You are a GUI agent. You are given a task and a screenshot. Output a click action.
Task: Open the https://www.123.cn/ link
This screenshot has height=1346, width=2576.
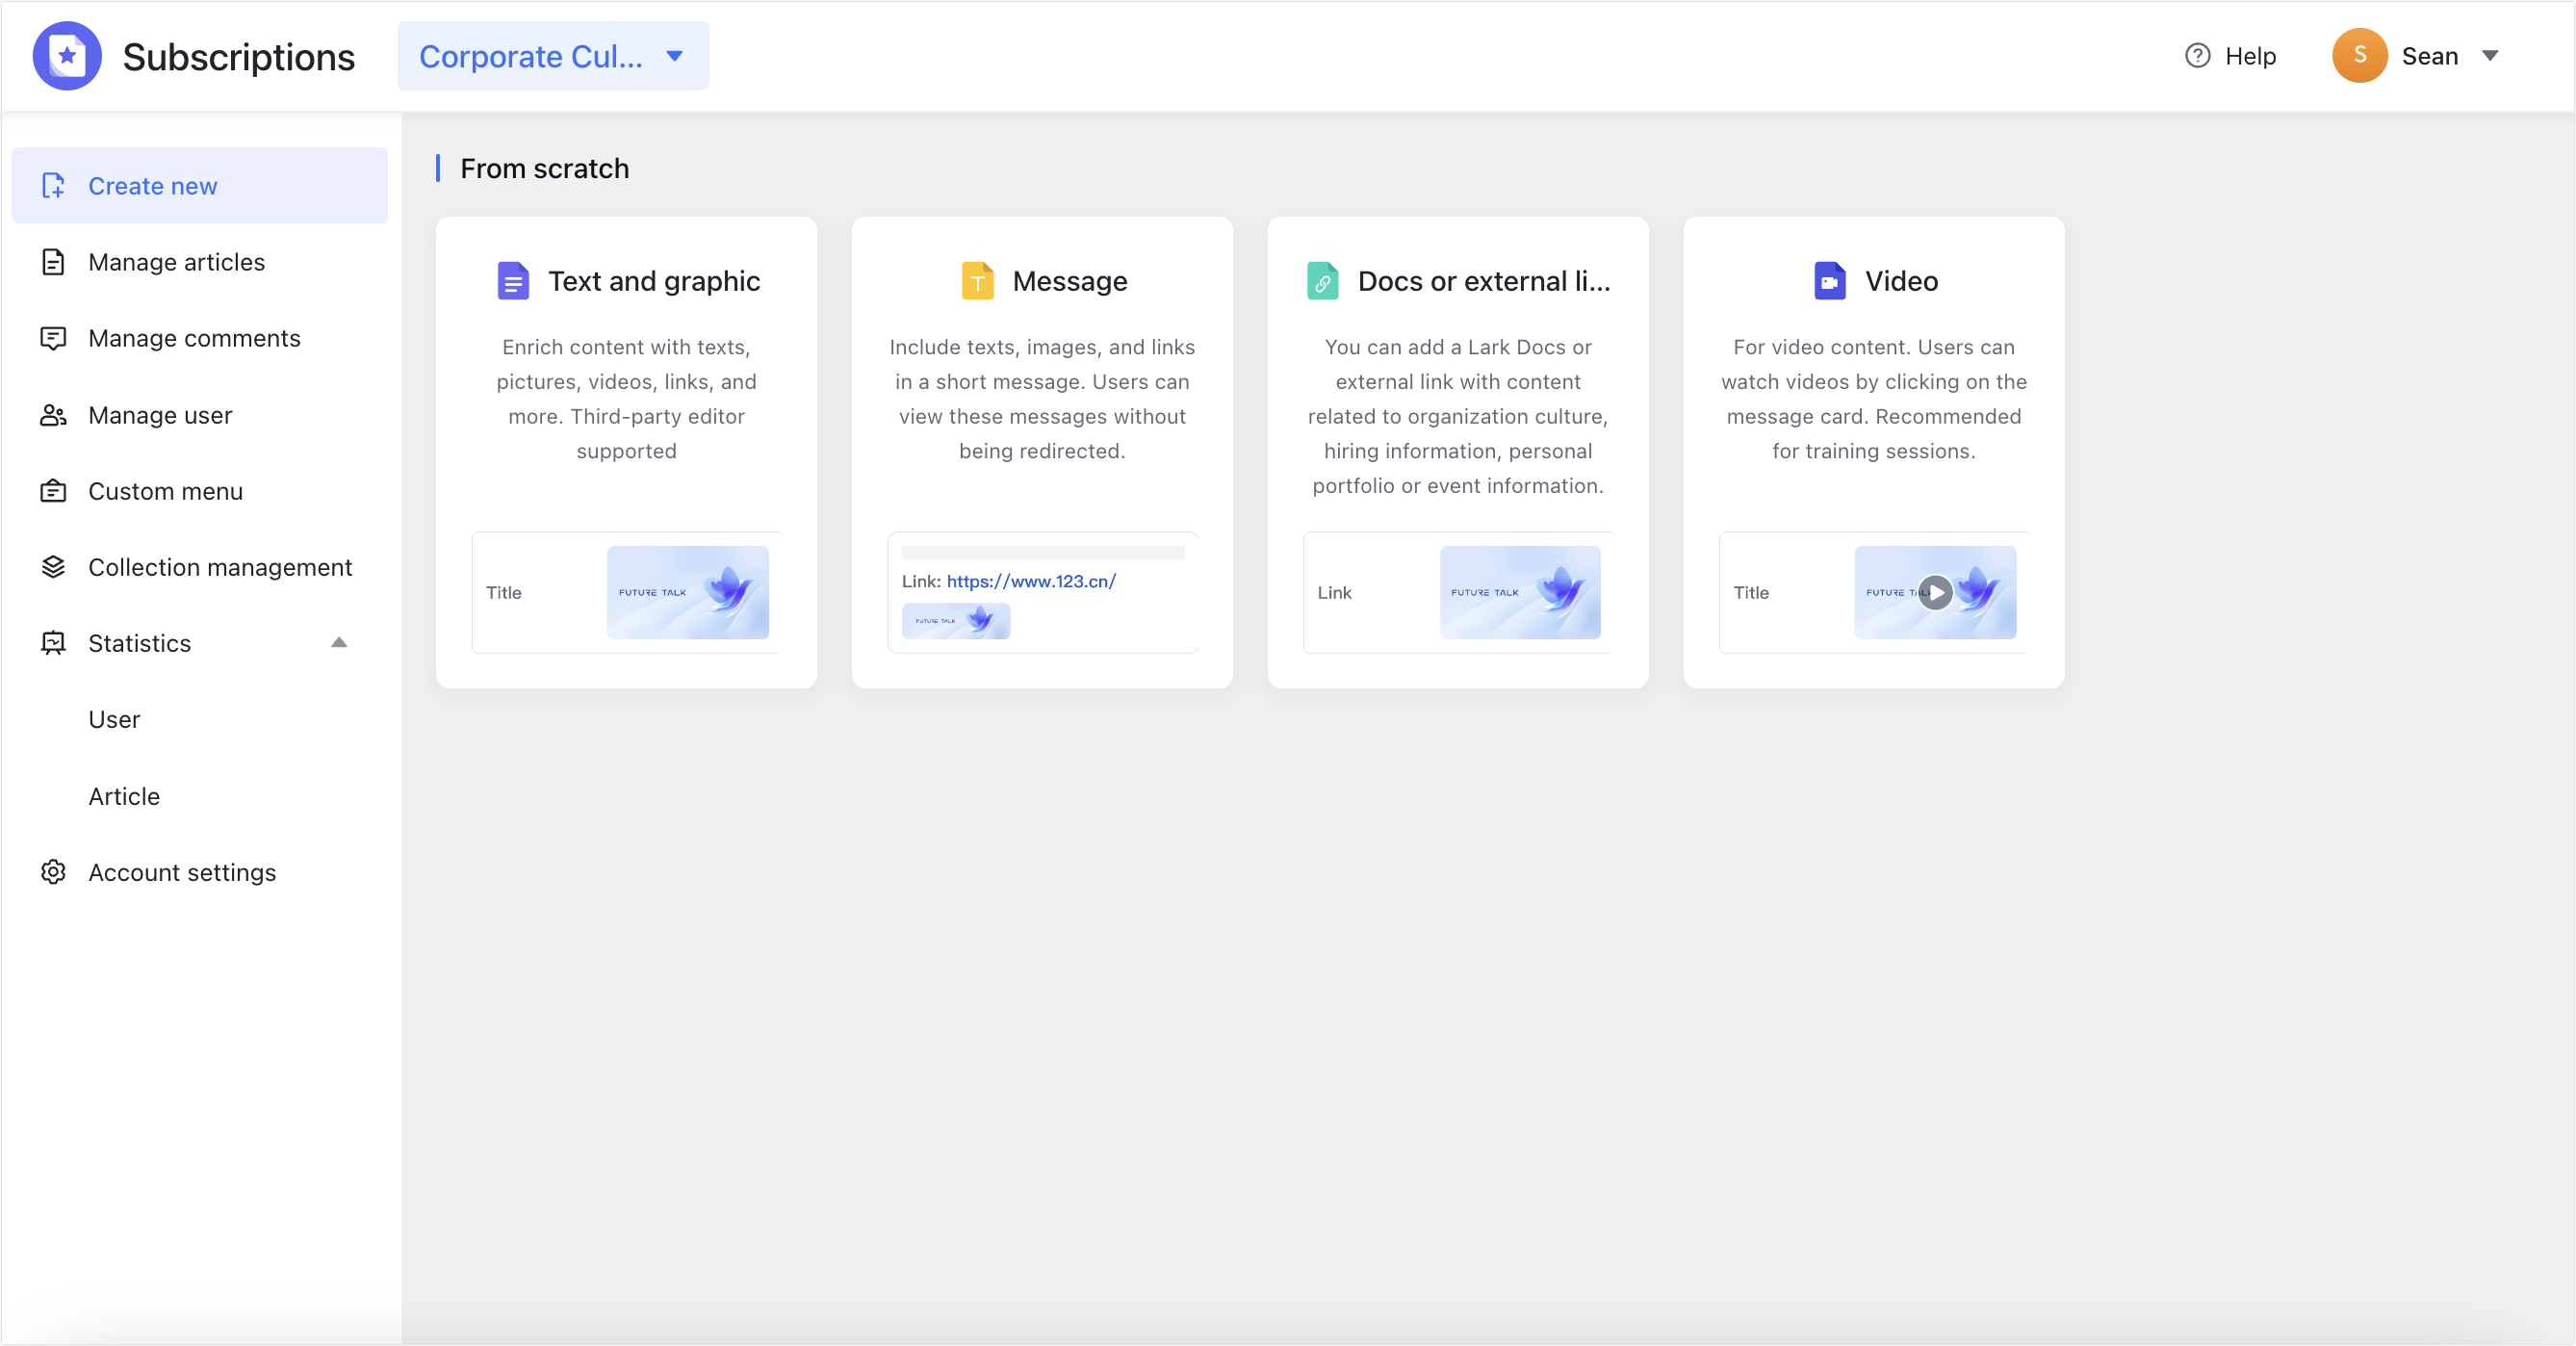click(x=1030, y=581)
